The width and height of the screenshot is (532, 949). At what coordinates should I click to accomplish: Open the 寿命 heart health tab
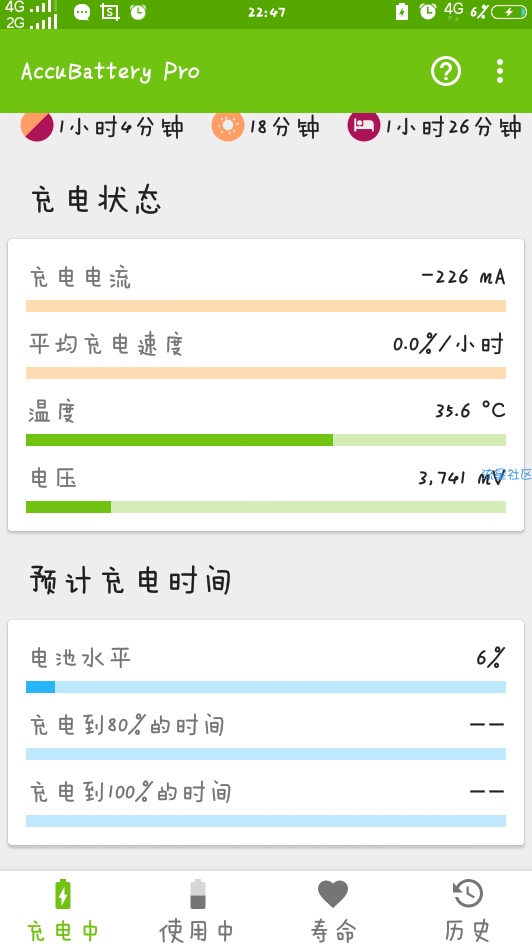click(332, 911)
